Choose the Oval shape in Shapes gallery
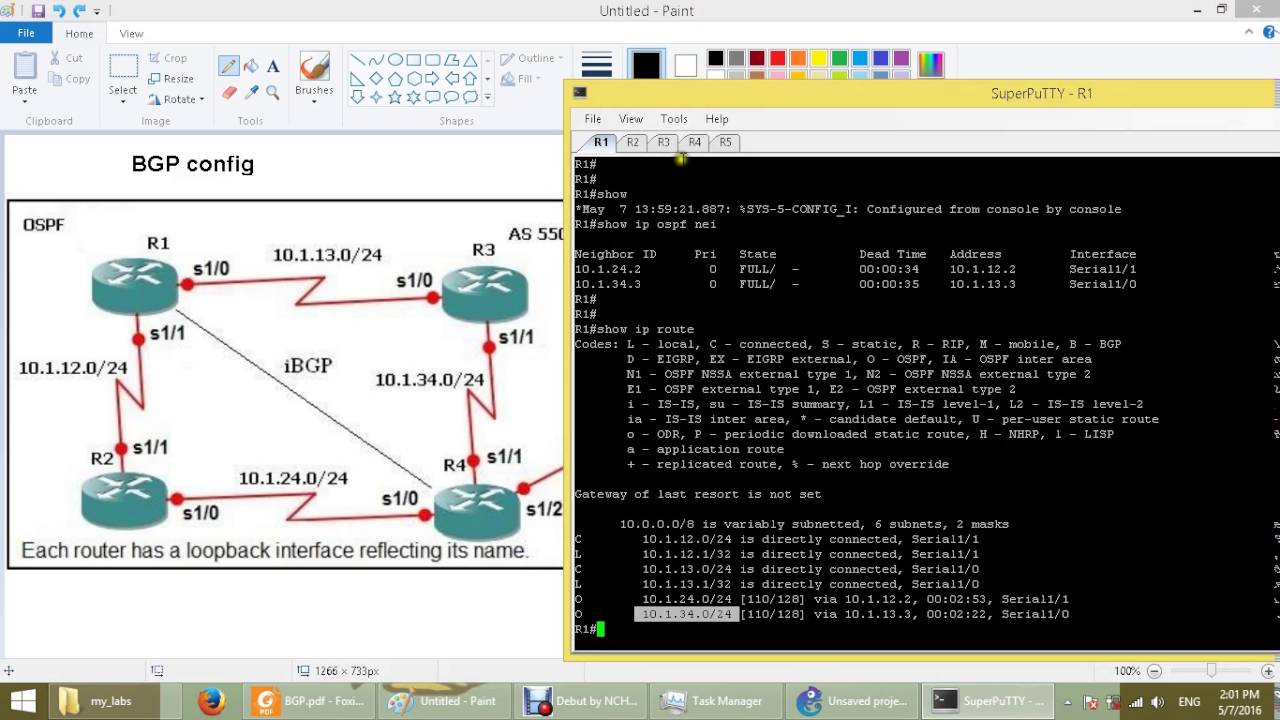The height and width of the screenshot is (720, 1280). coord(395,60)
